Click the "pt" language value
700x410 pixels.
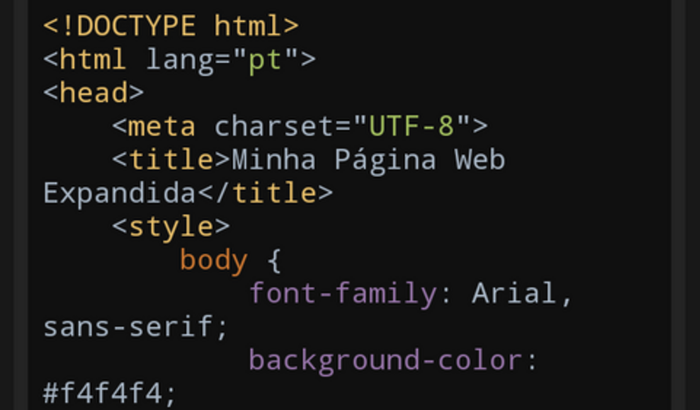pyautogui.click(x=266, y=59)
